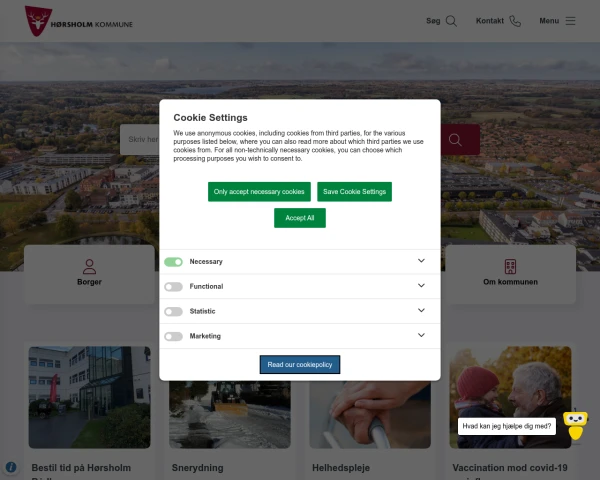
Task: Open Read our cookiepolicy link
Action: click(300, 364)
